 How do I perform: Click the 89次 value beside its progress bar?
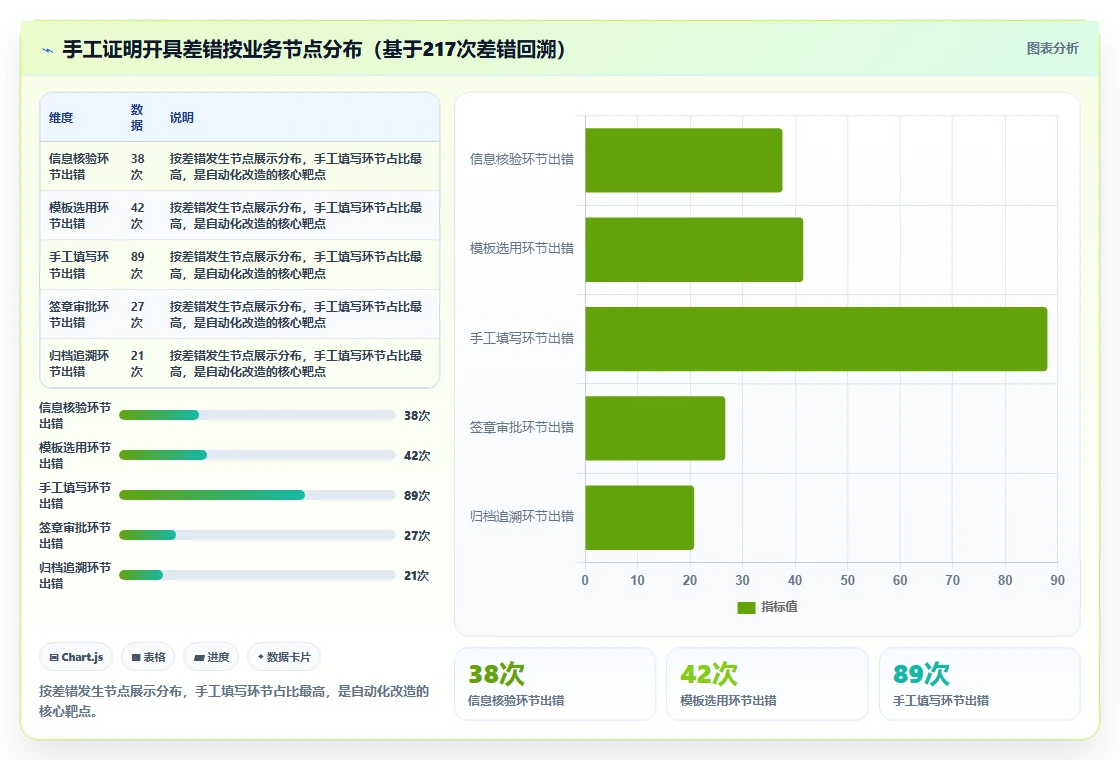point(417,496)
